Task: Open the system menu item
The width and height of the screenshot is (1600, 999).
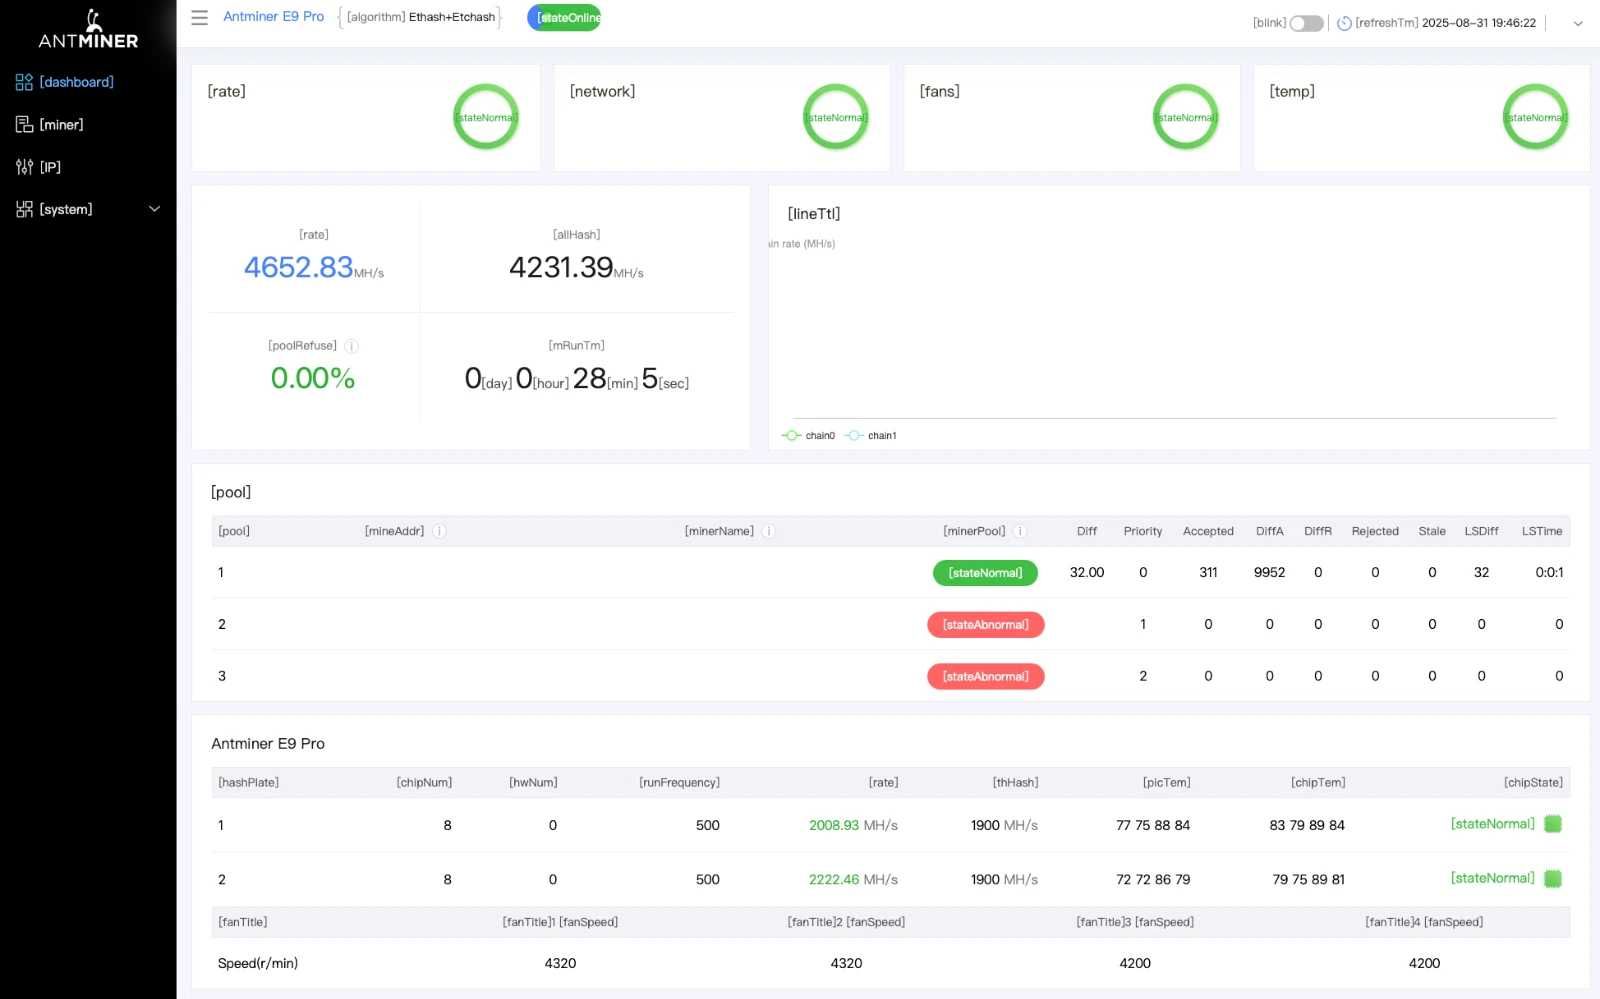Action: coord(66,209)
